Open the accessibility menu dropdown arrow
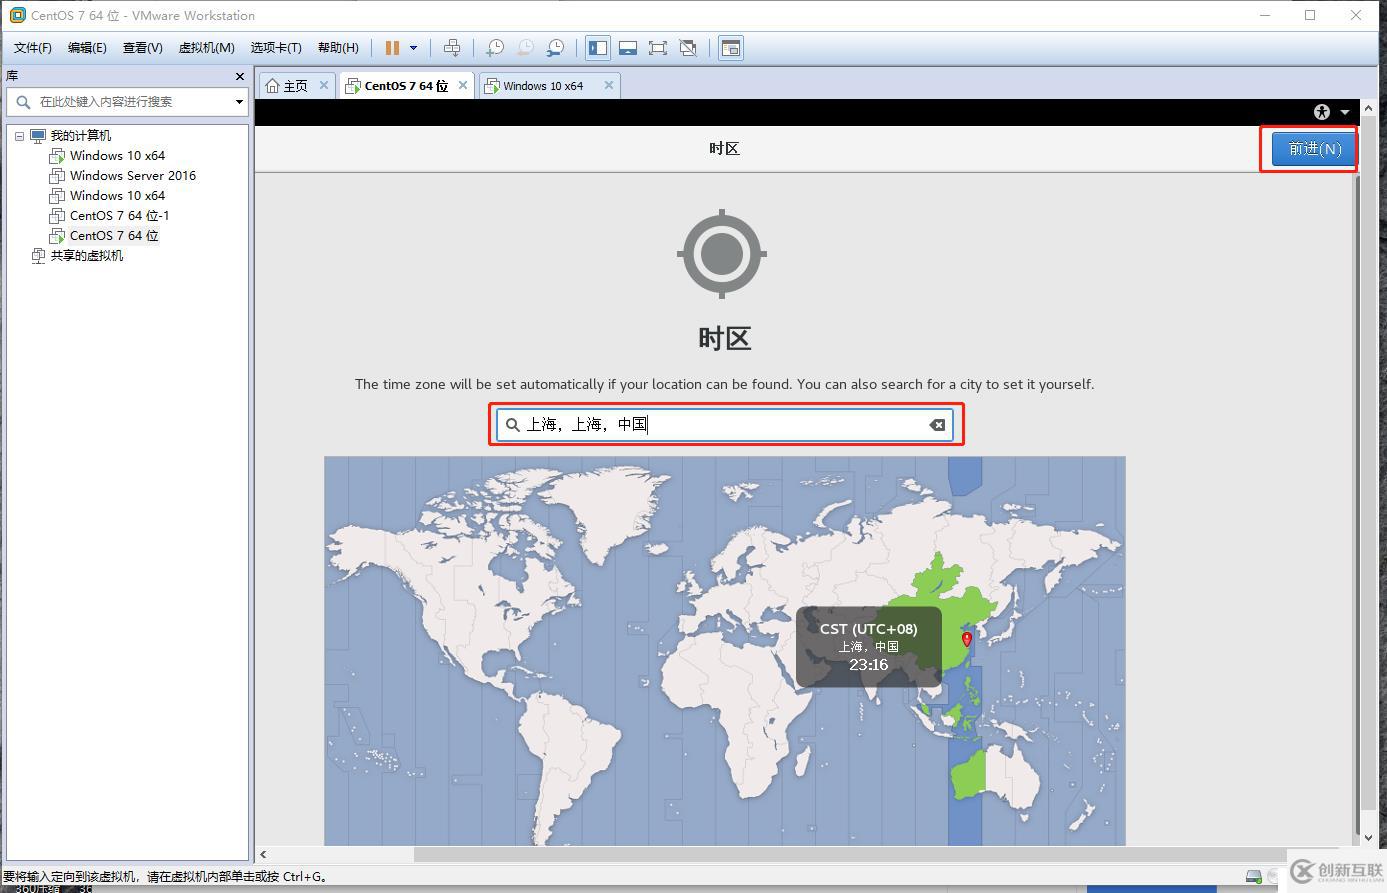Viewport: 1387px width, 893px height. point(1345,112)
